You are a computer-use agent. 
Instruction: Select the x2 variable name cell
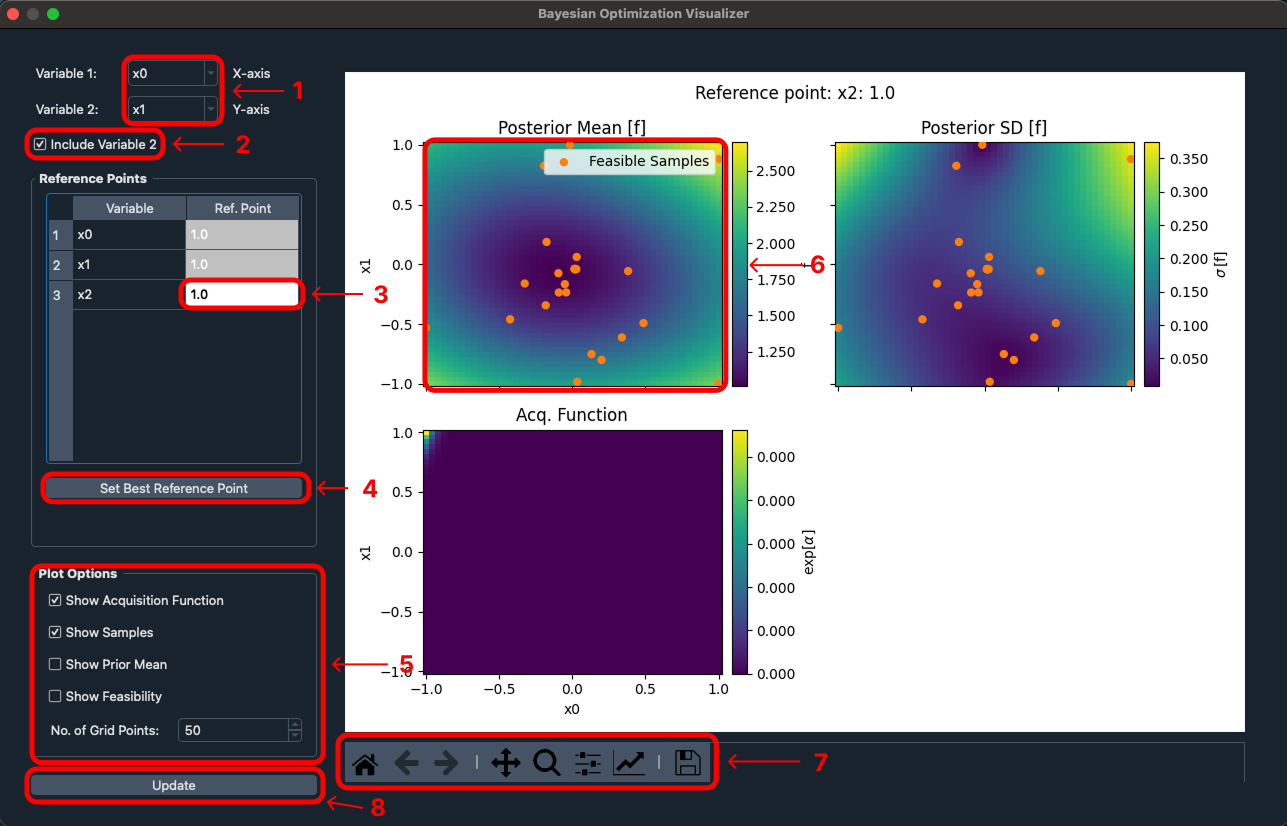pos(129,295)
